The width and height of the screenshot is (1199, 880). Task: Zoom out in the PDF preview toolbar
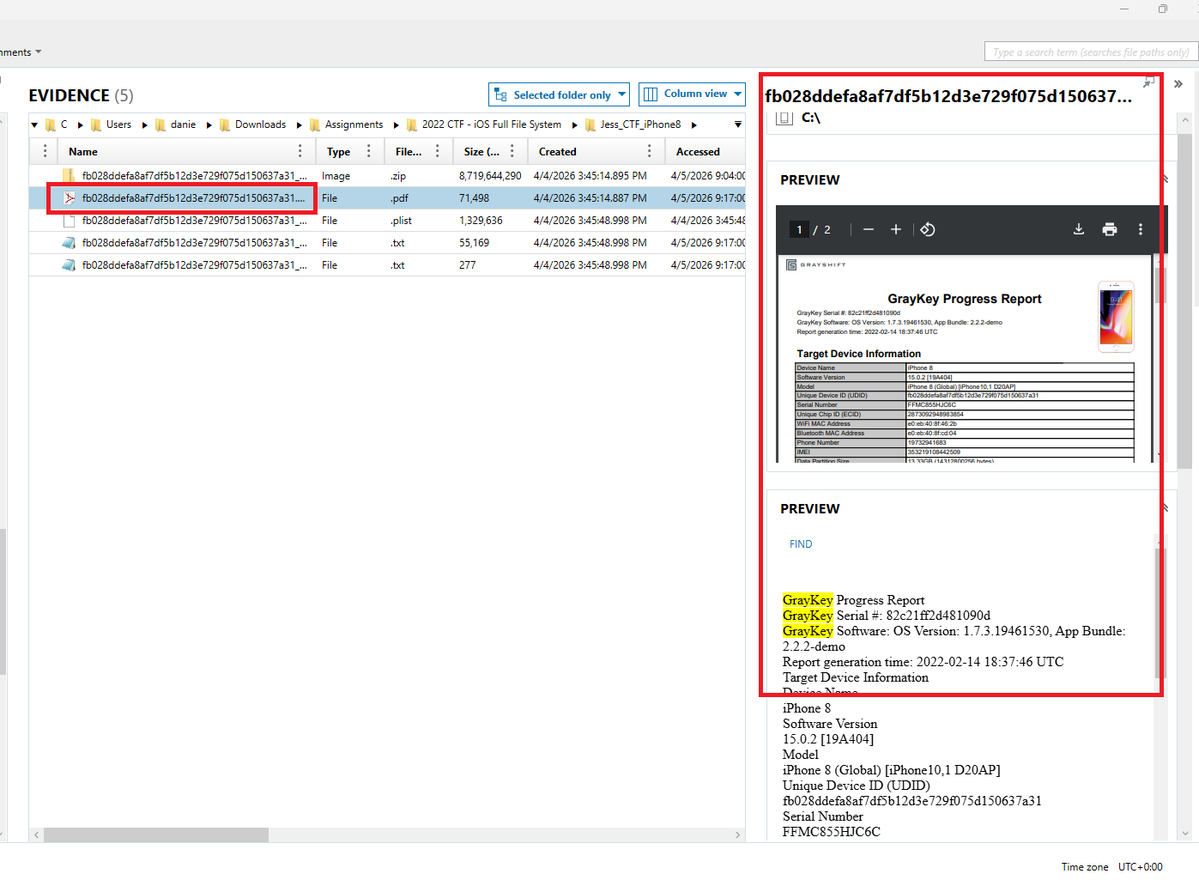pos(868,229)
